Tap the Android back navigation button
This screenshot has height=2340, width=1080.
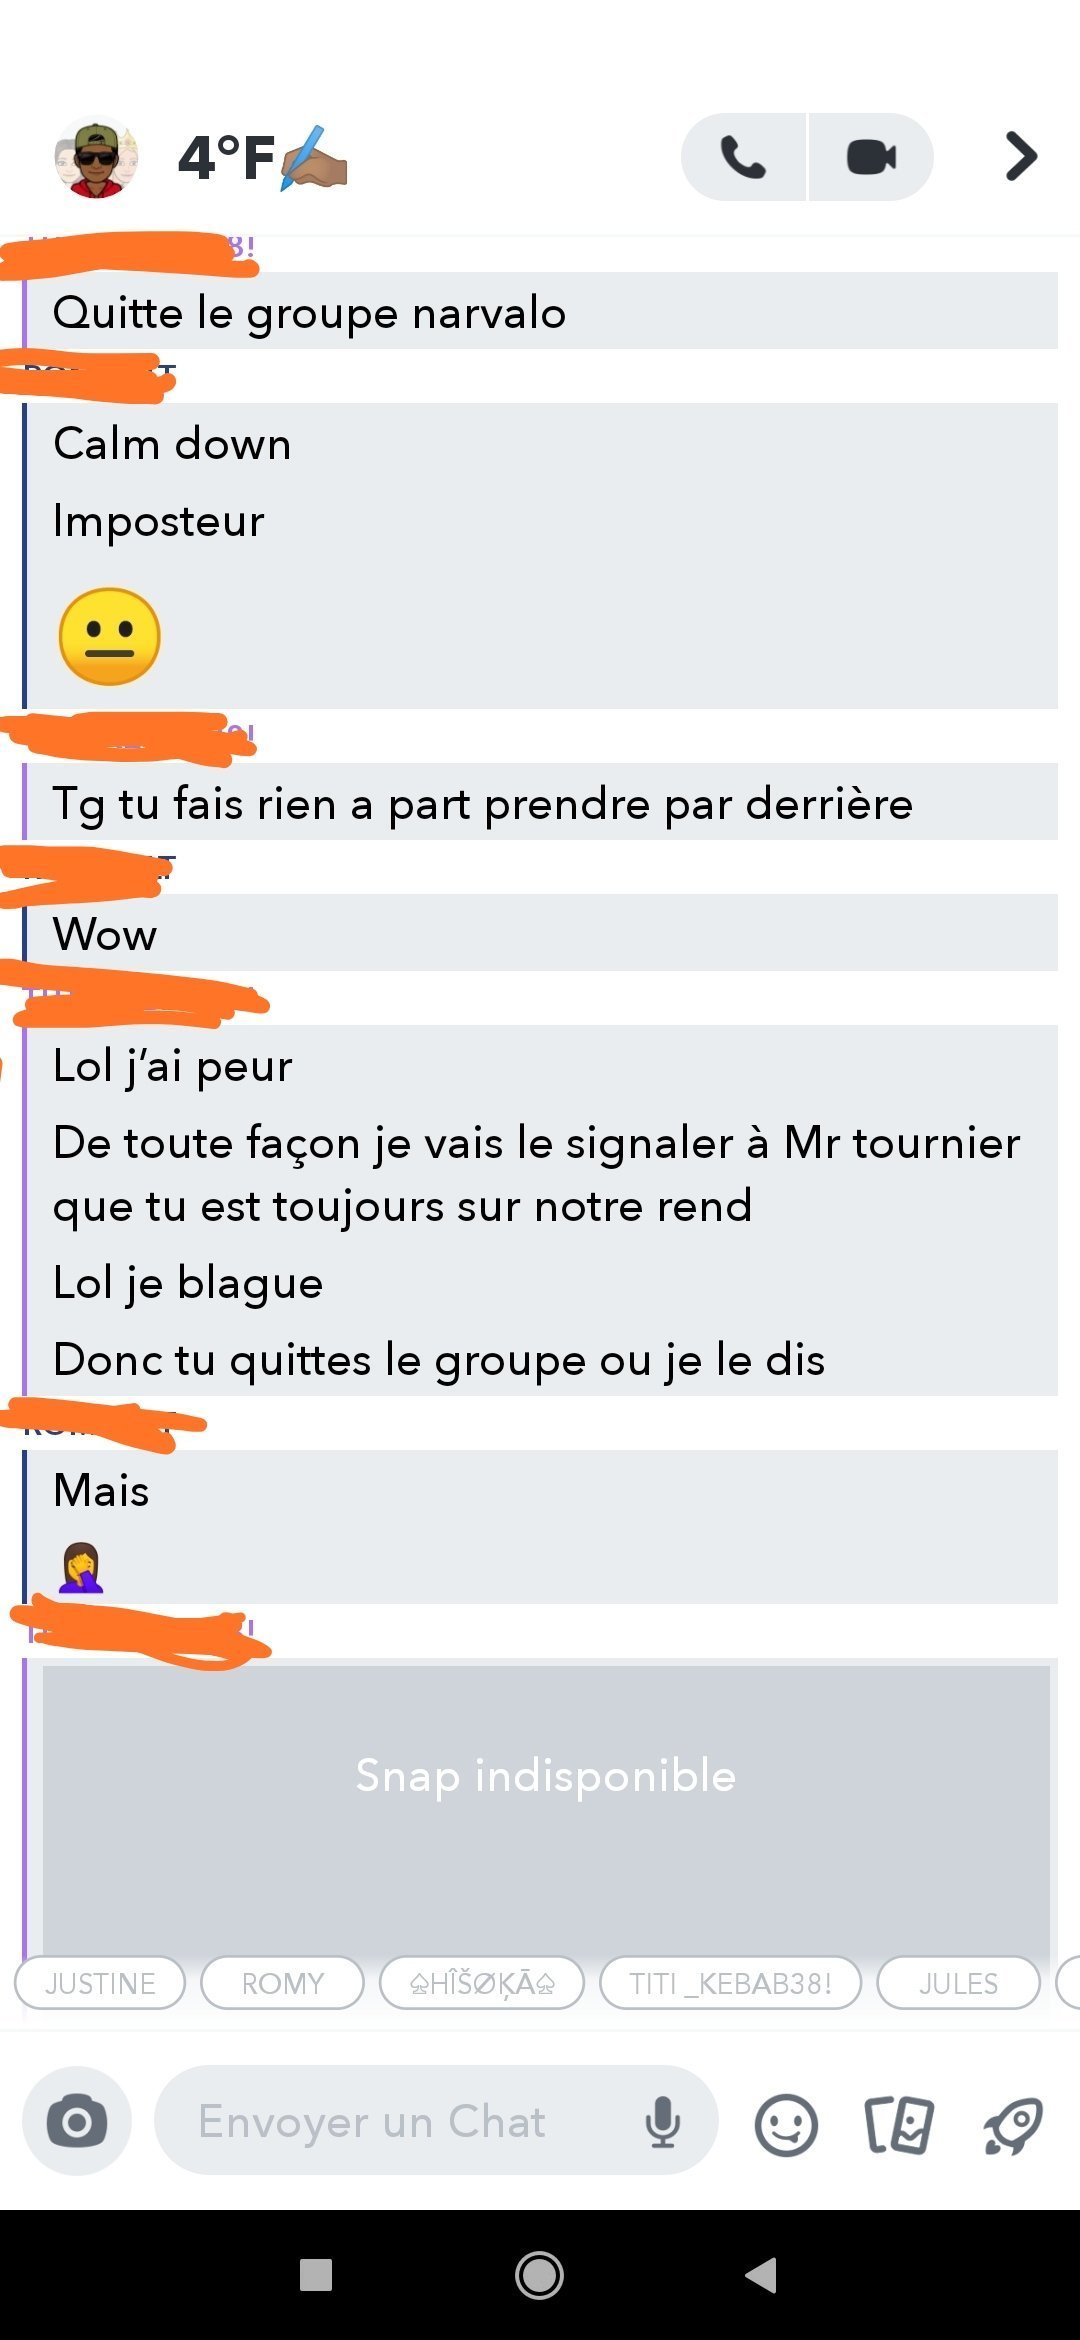762,2275
